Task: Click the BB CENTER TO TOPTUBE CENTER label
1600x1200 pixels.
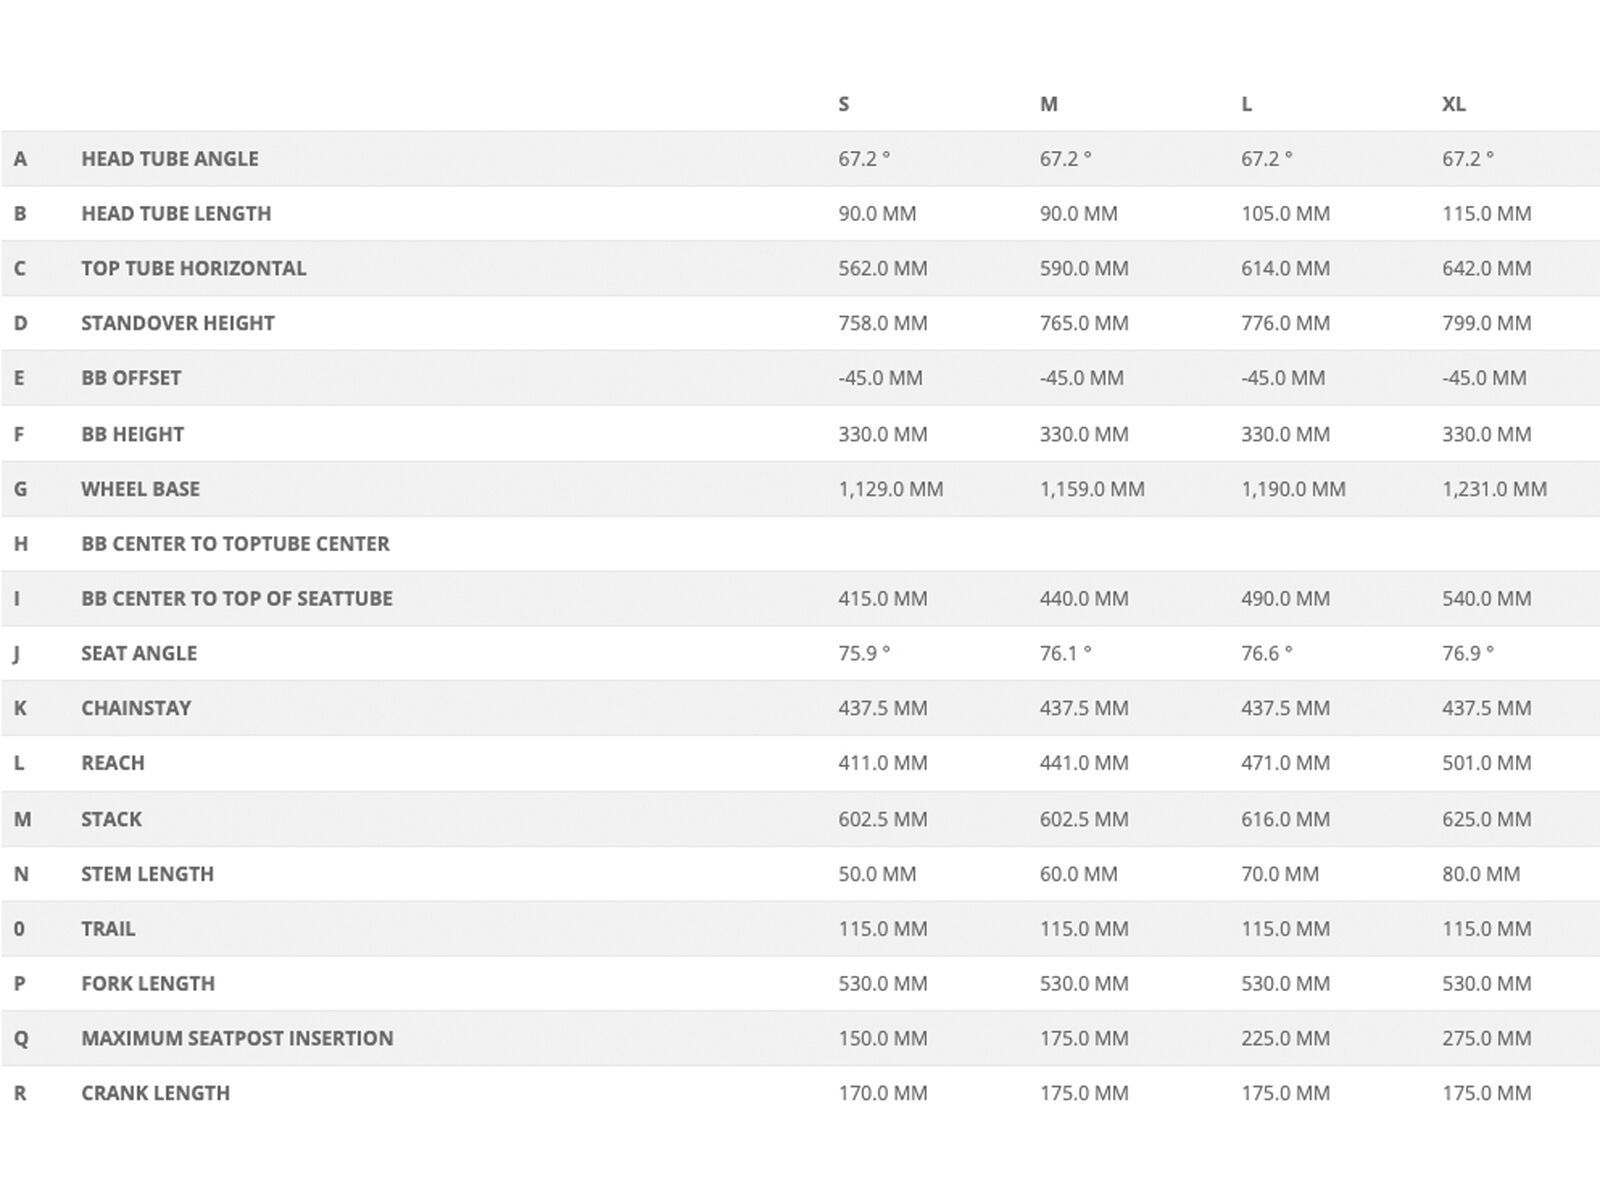Action: pos(235,544)
